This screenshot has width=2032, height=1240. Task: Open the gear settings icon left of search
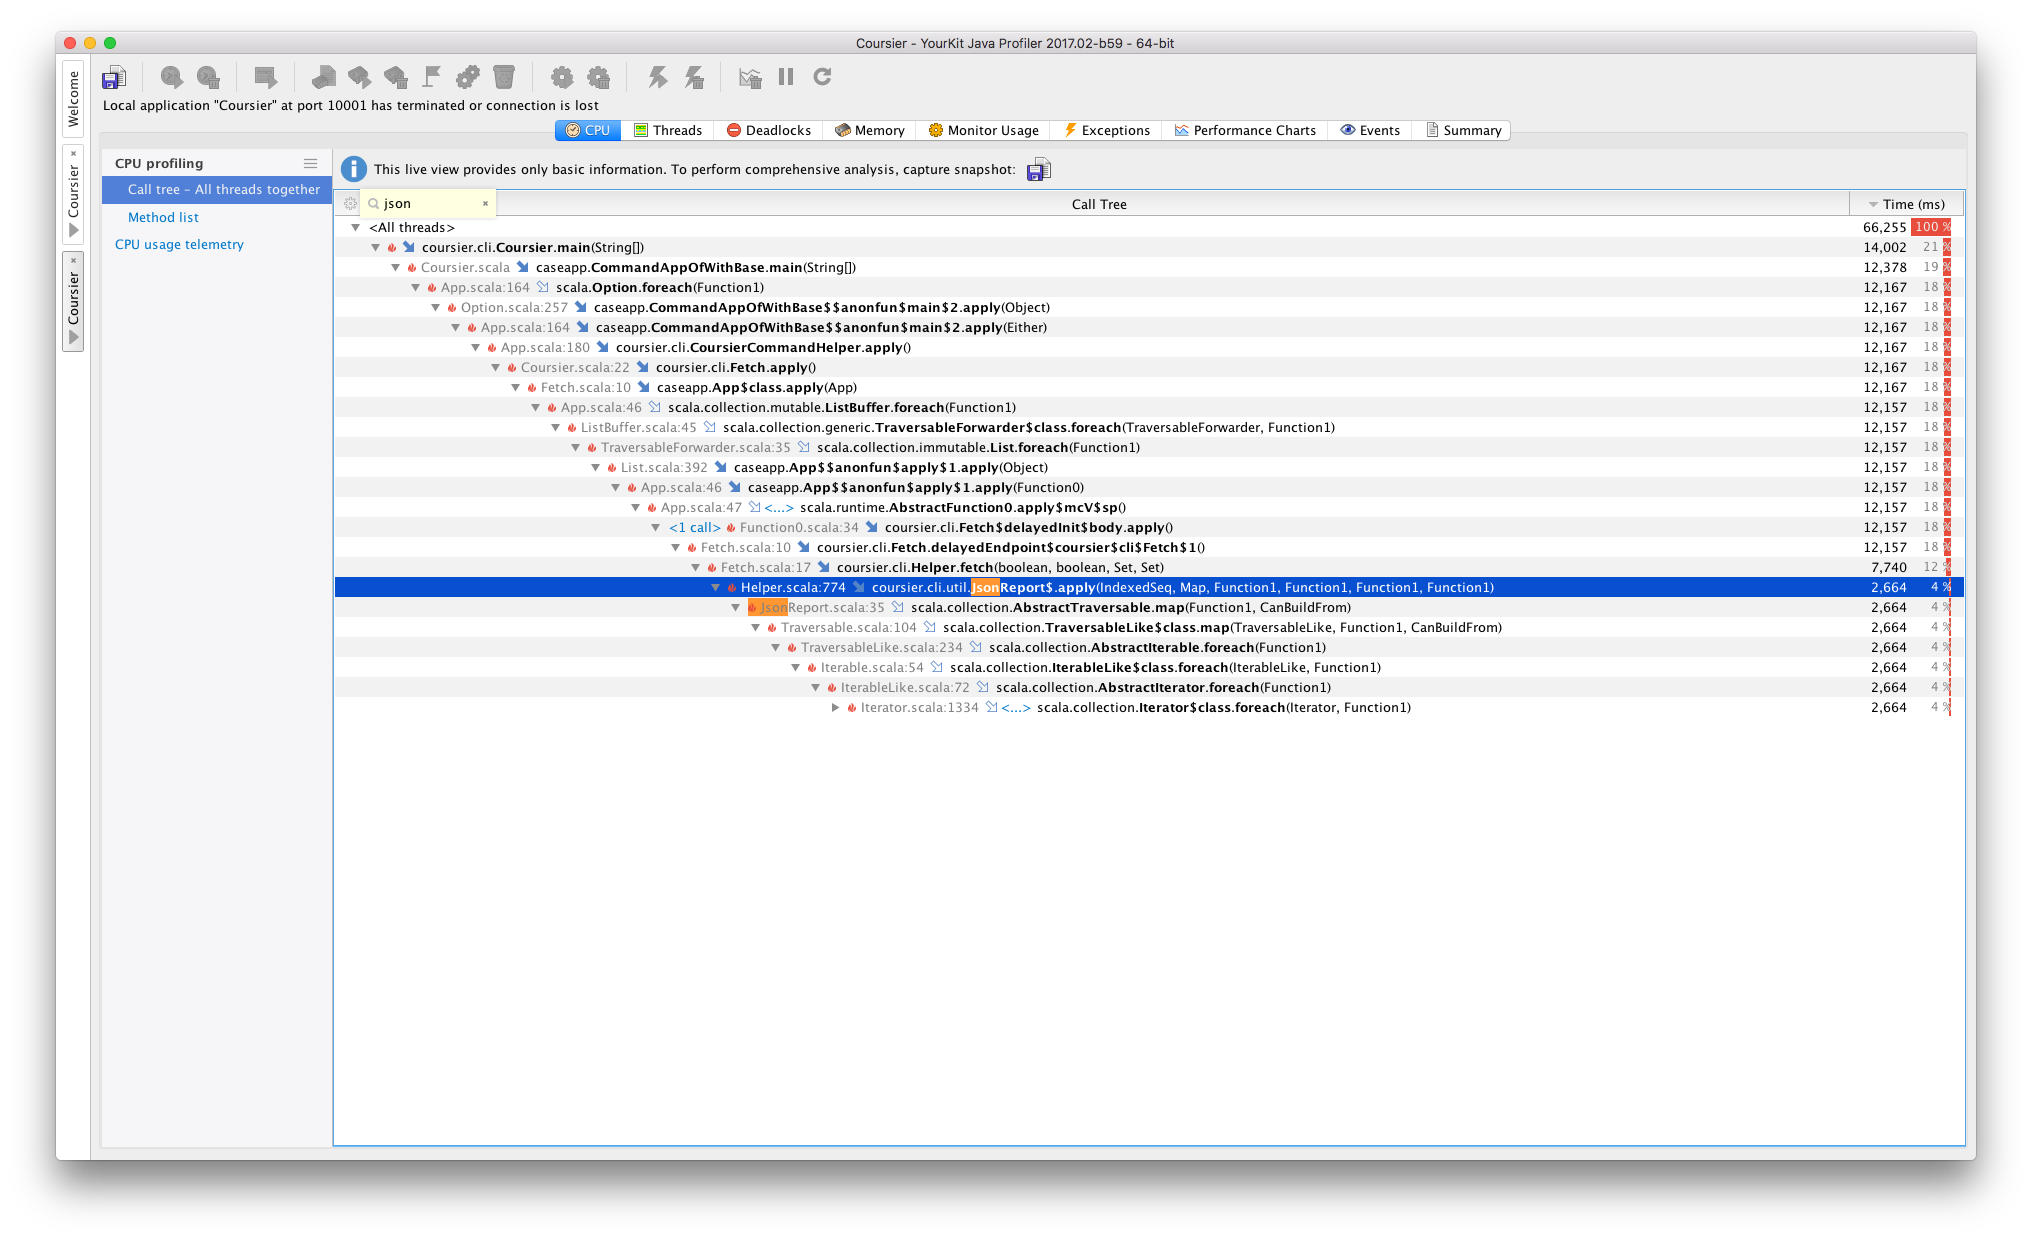(350, 203)
